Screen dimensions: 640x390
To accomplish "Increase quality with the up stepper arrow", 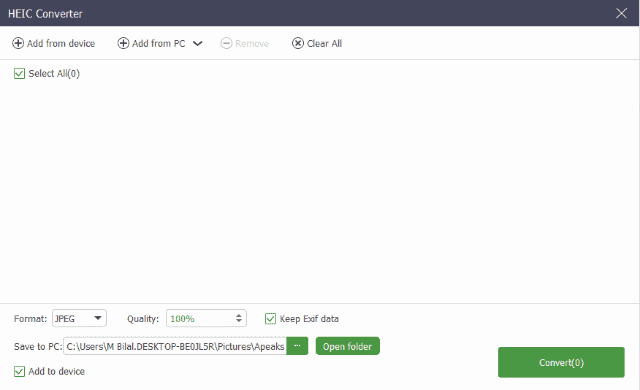I will 239,315.
